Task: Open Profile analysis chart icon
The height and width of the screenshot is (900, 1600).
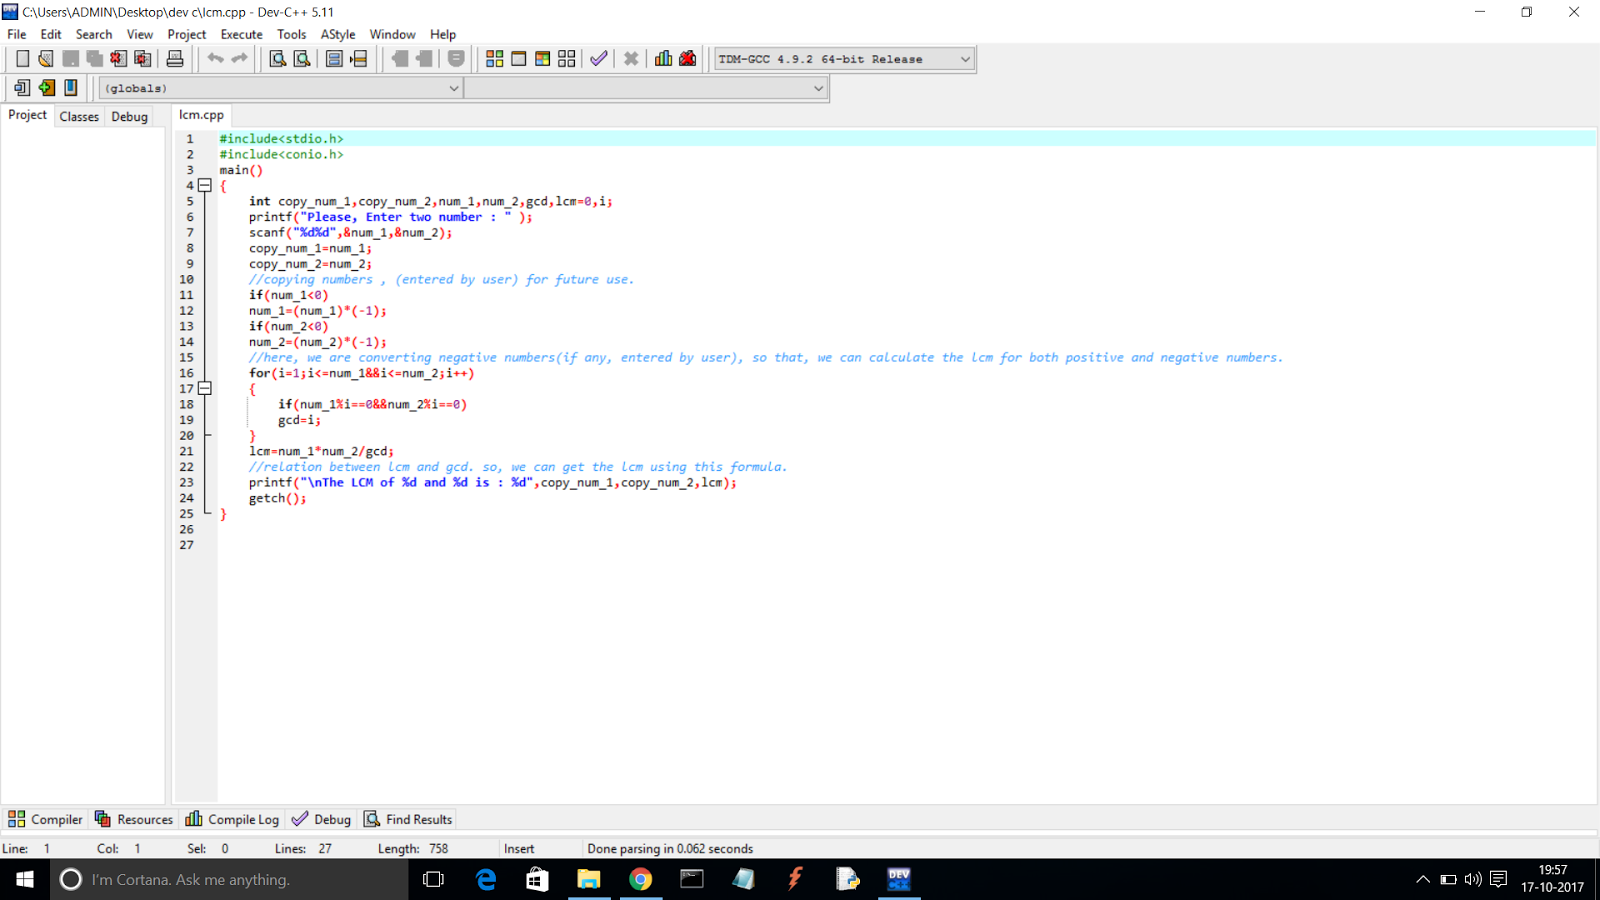Action: (663, 59)
